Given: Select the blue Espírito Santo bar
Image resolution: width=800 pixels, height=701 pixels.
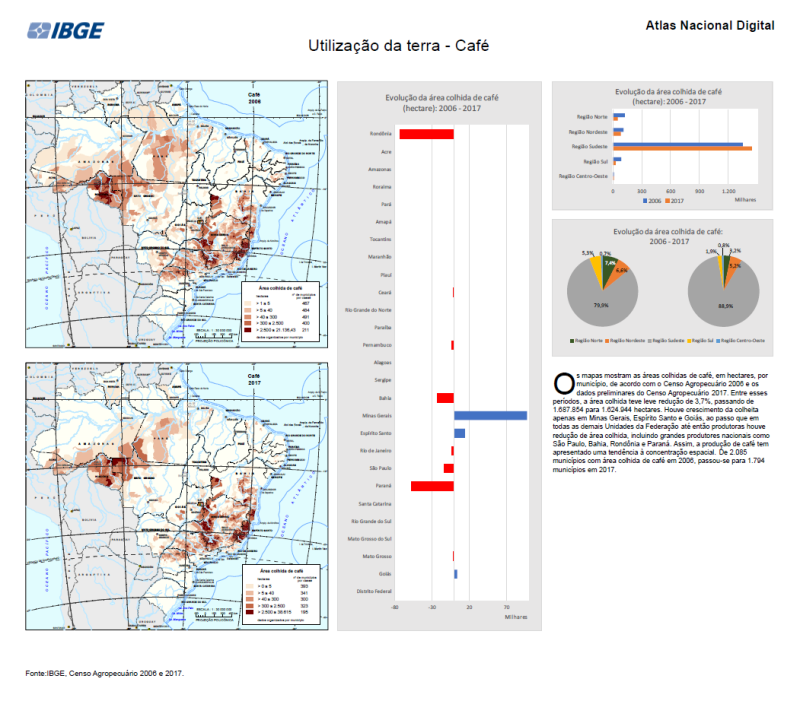Looking at the screenshot, I should [459, 433].
